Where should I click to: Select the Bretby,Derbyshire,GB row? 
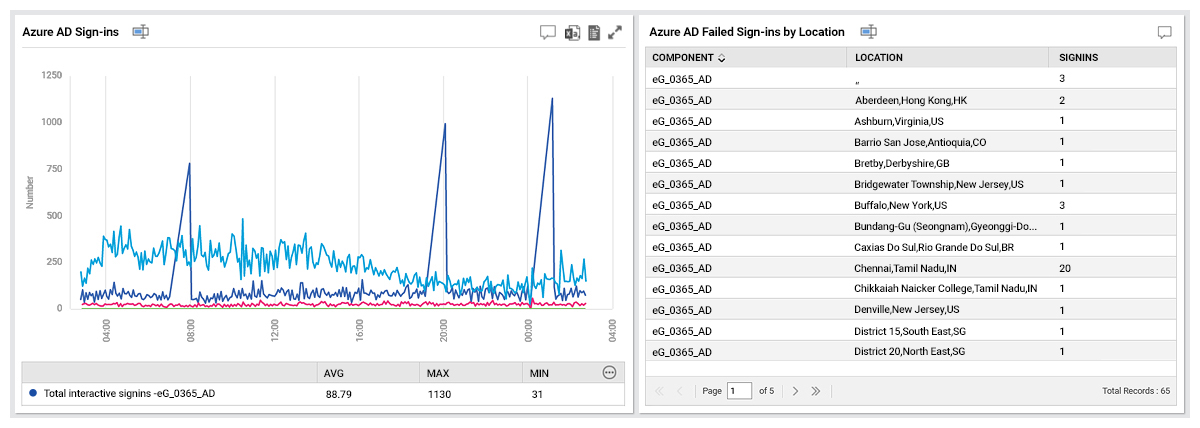(x=911, y=163)
